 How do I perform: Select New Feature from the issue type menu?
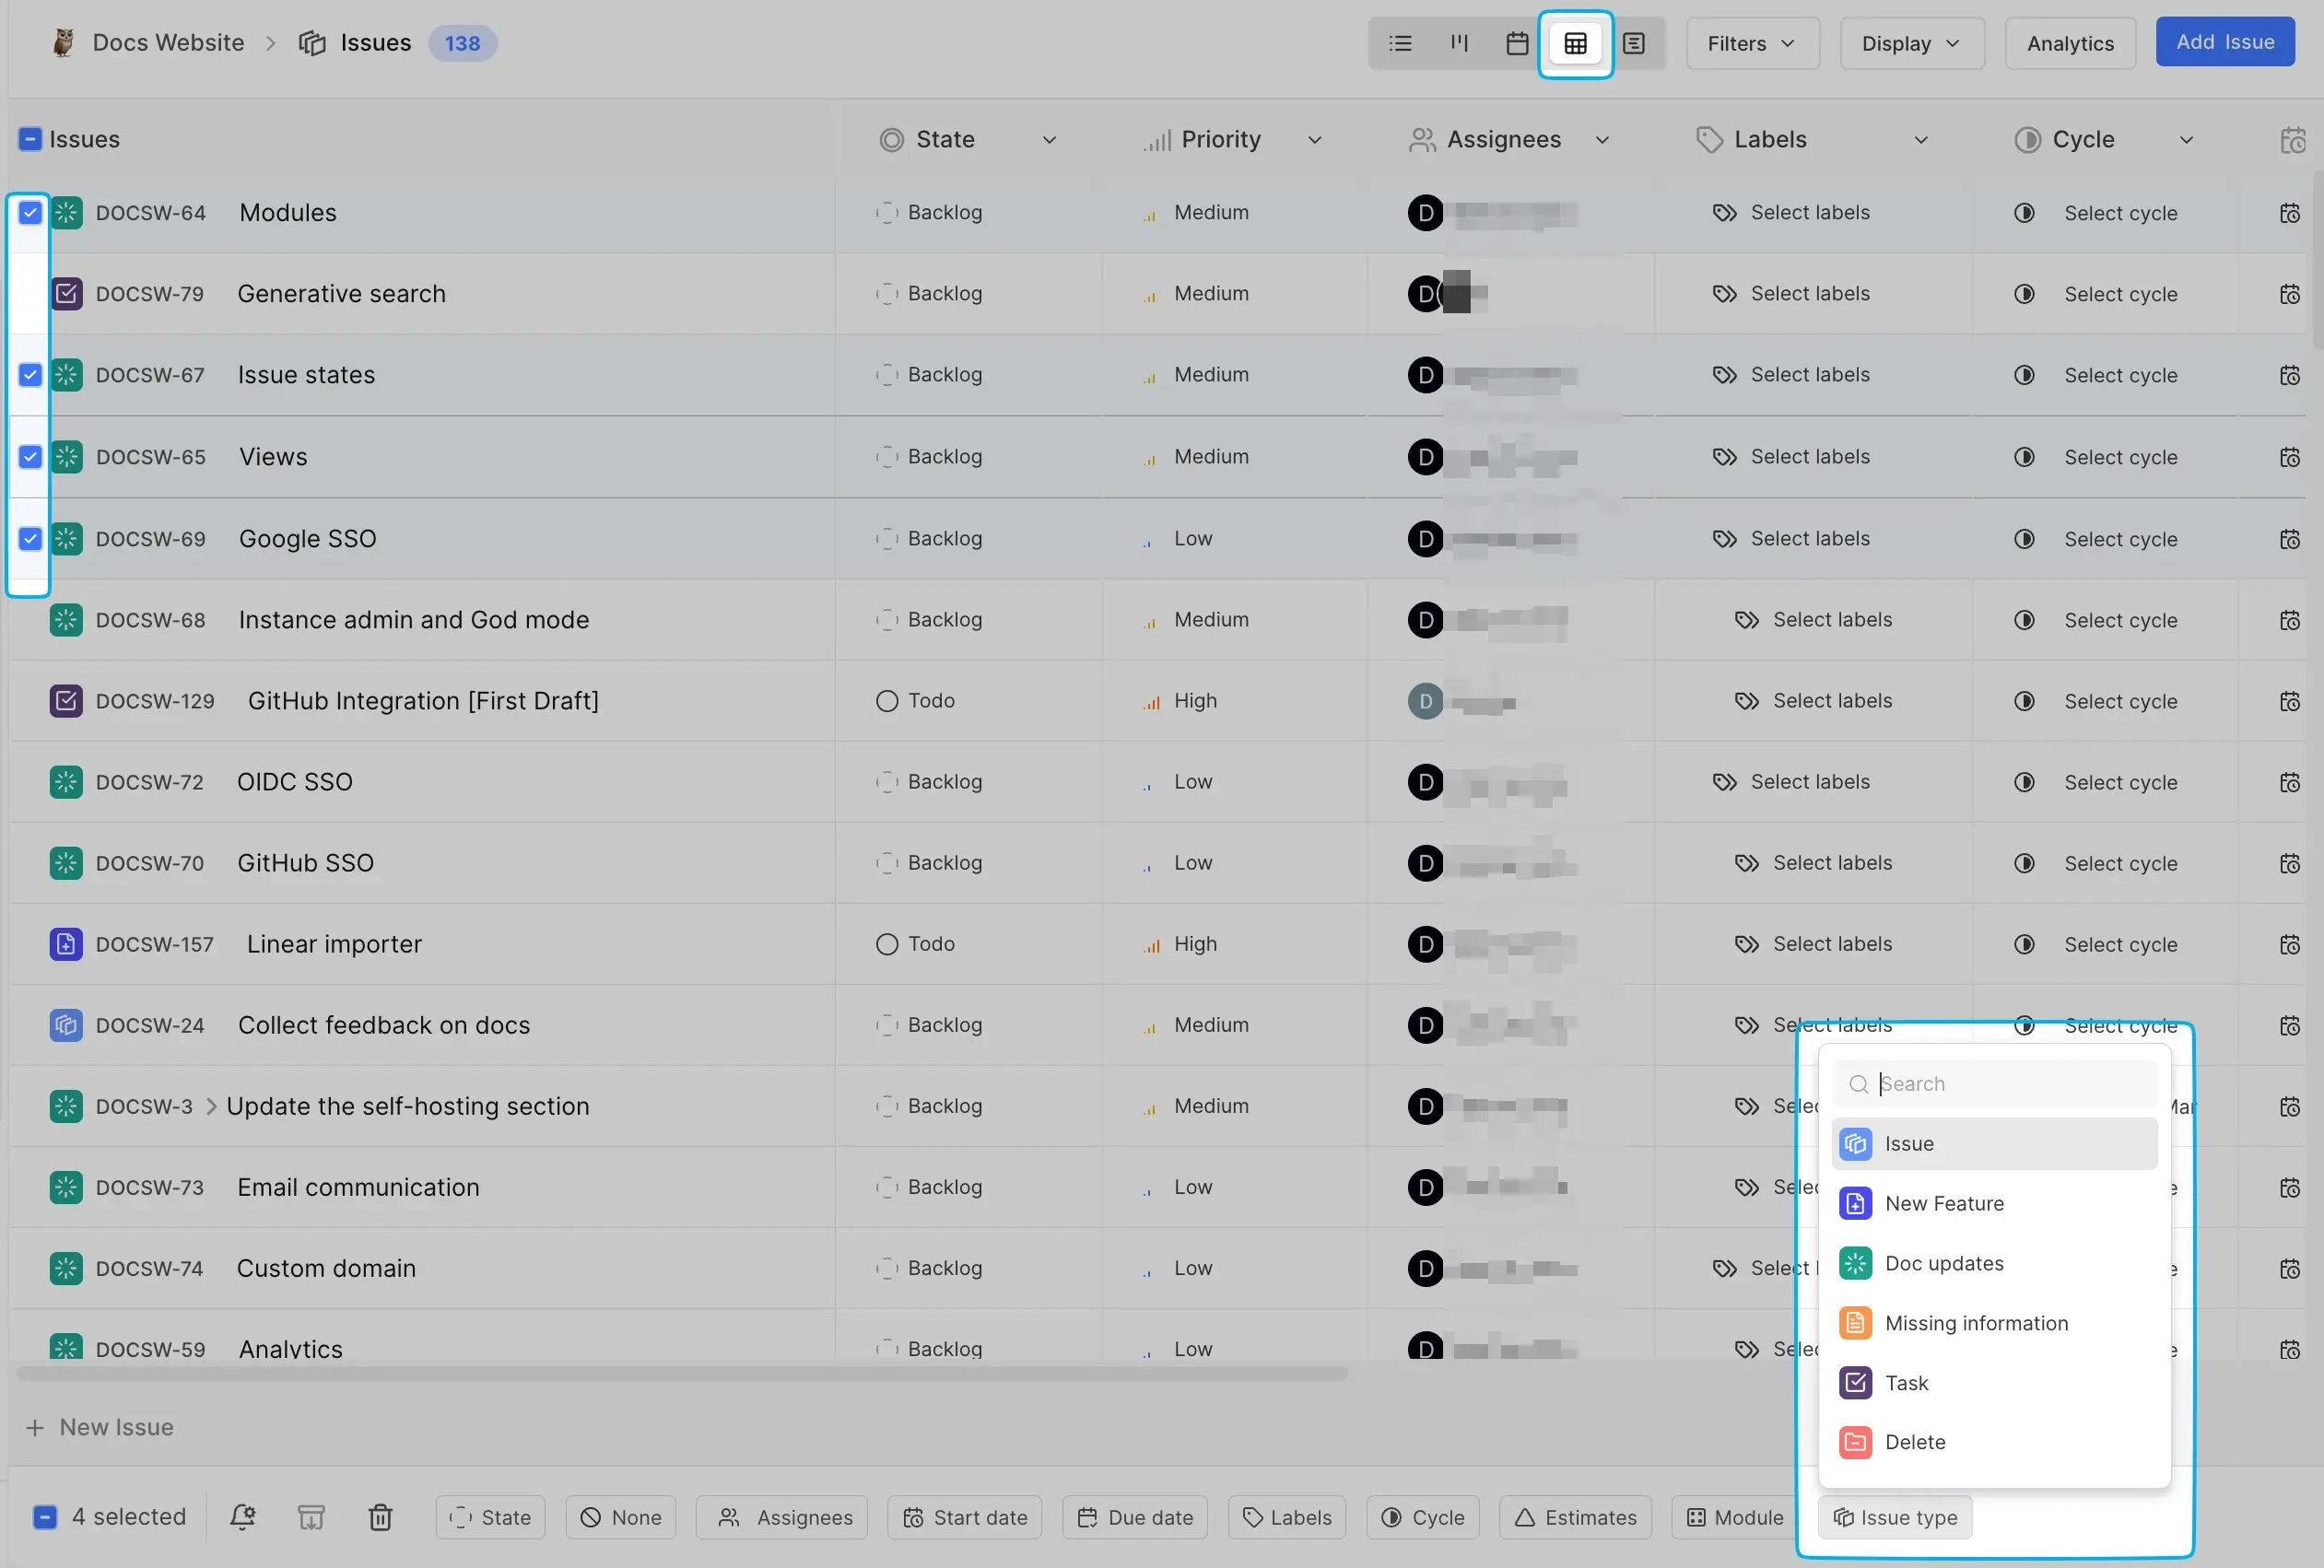tap(1943, 1203)
